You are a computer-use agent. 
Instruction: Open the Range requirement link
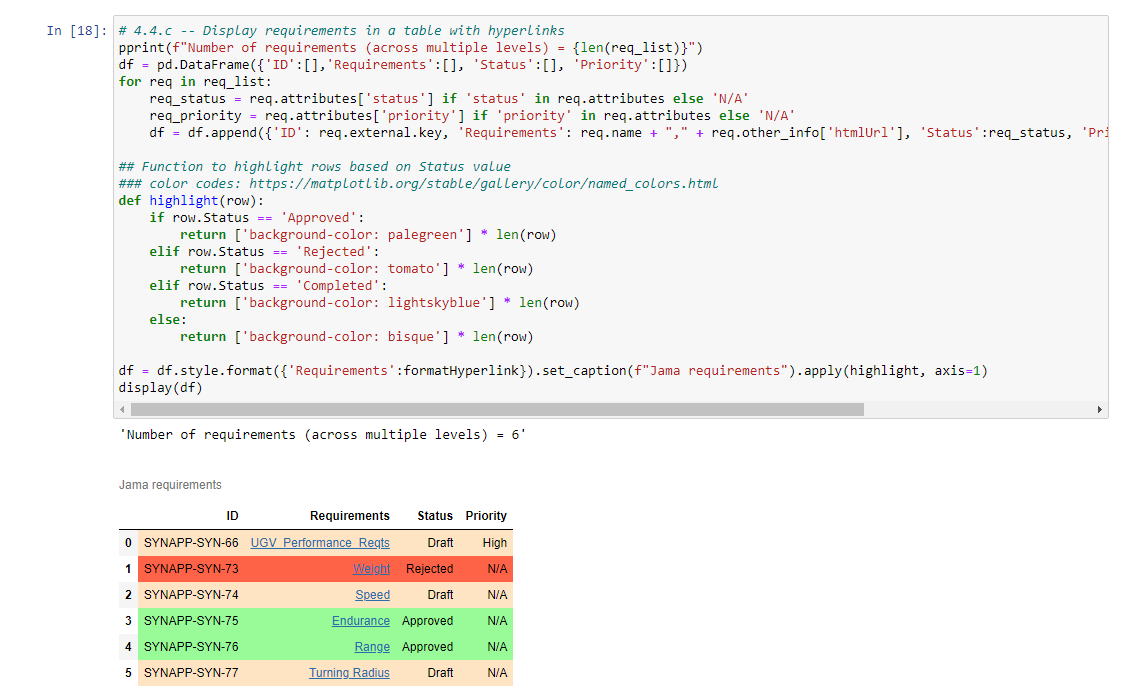372,647
